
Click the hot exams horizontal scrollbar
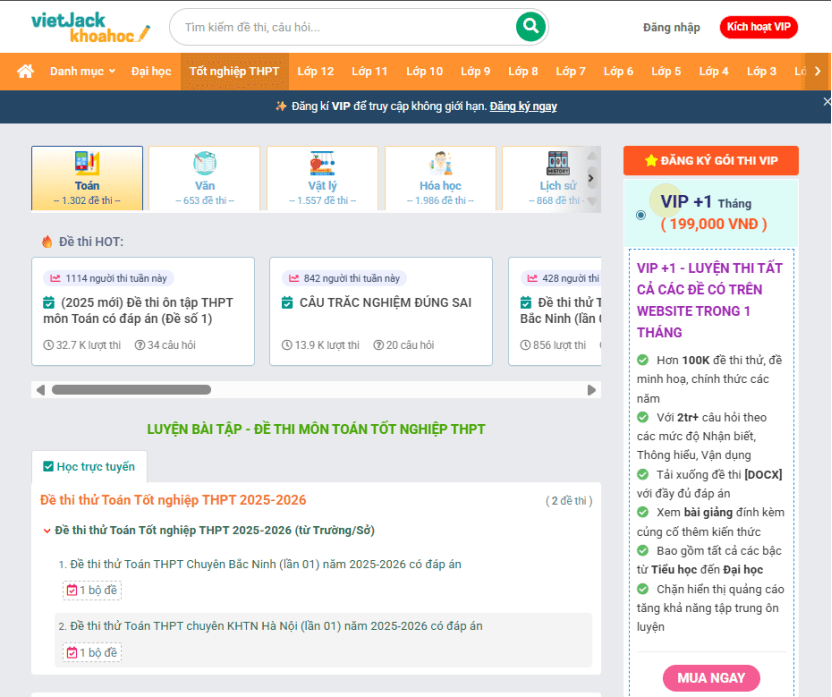point(131,390)
